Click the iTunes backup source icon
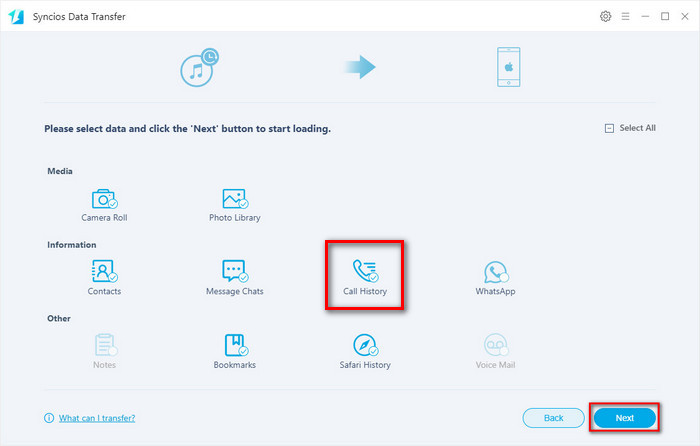 point(199,67)
